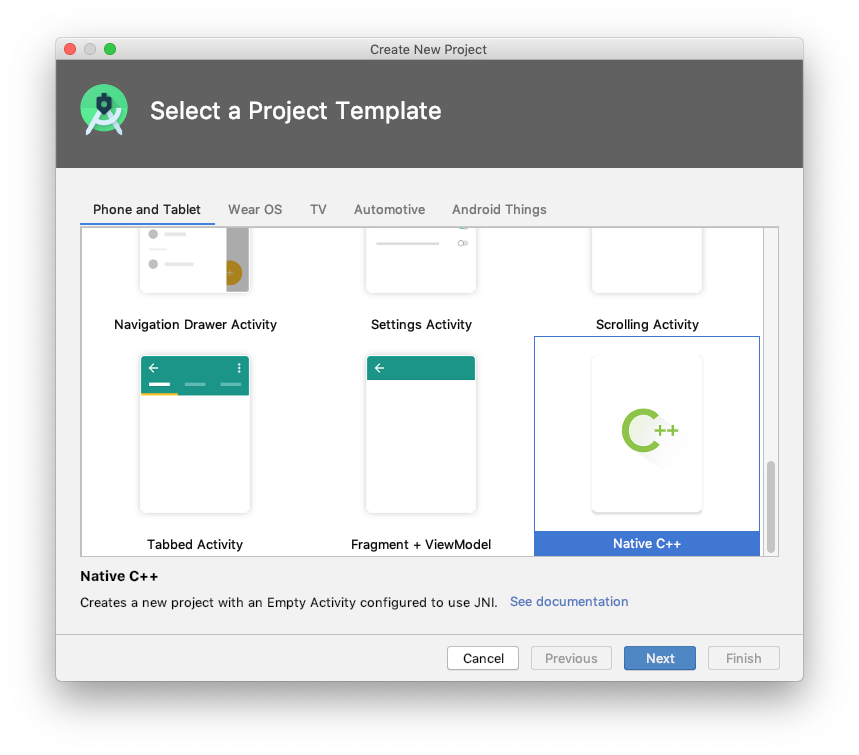Click the Next button
The image size is (859, 755).
(660, 658)
